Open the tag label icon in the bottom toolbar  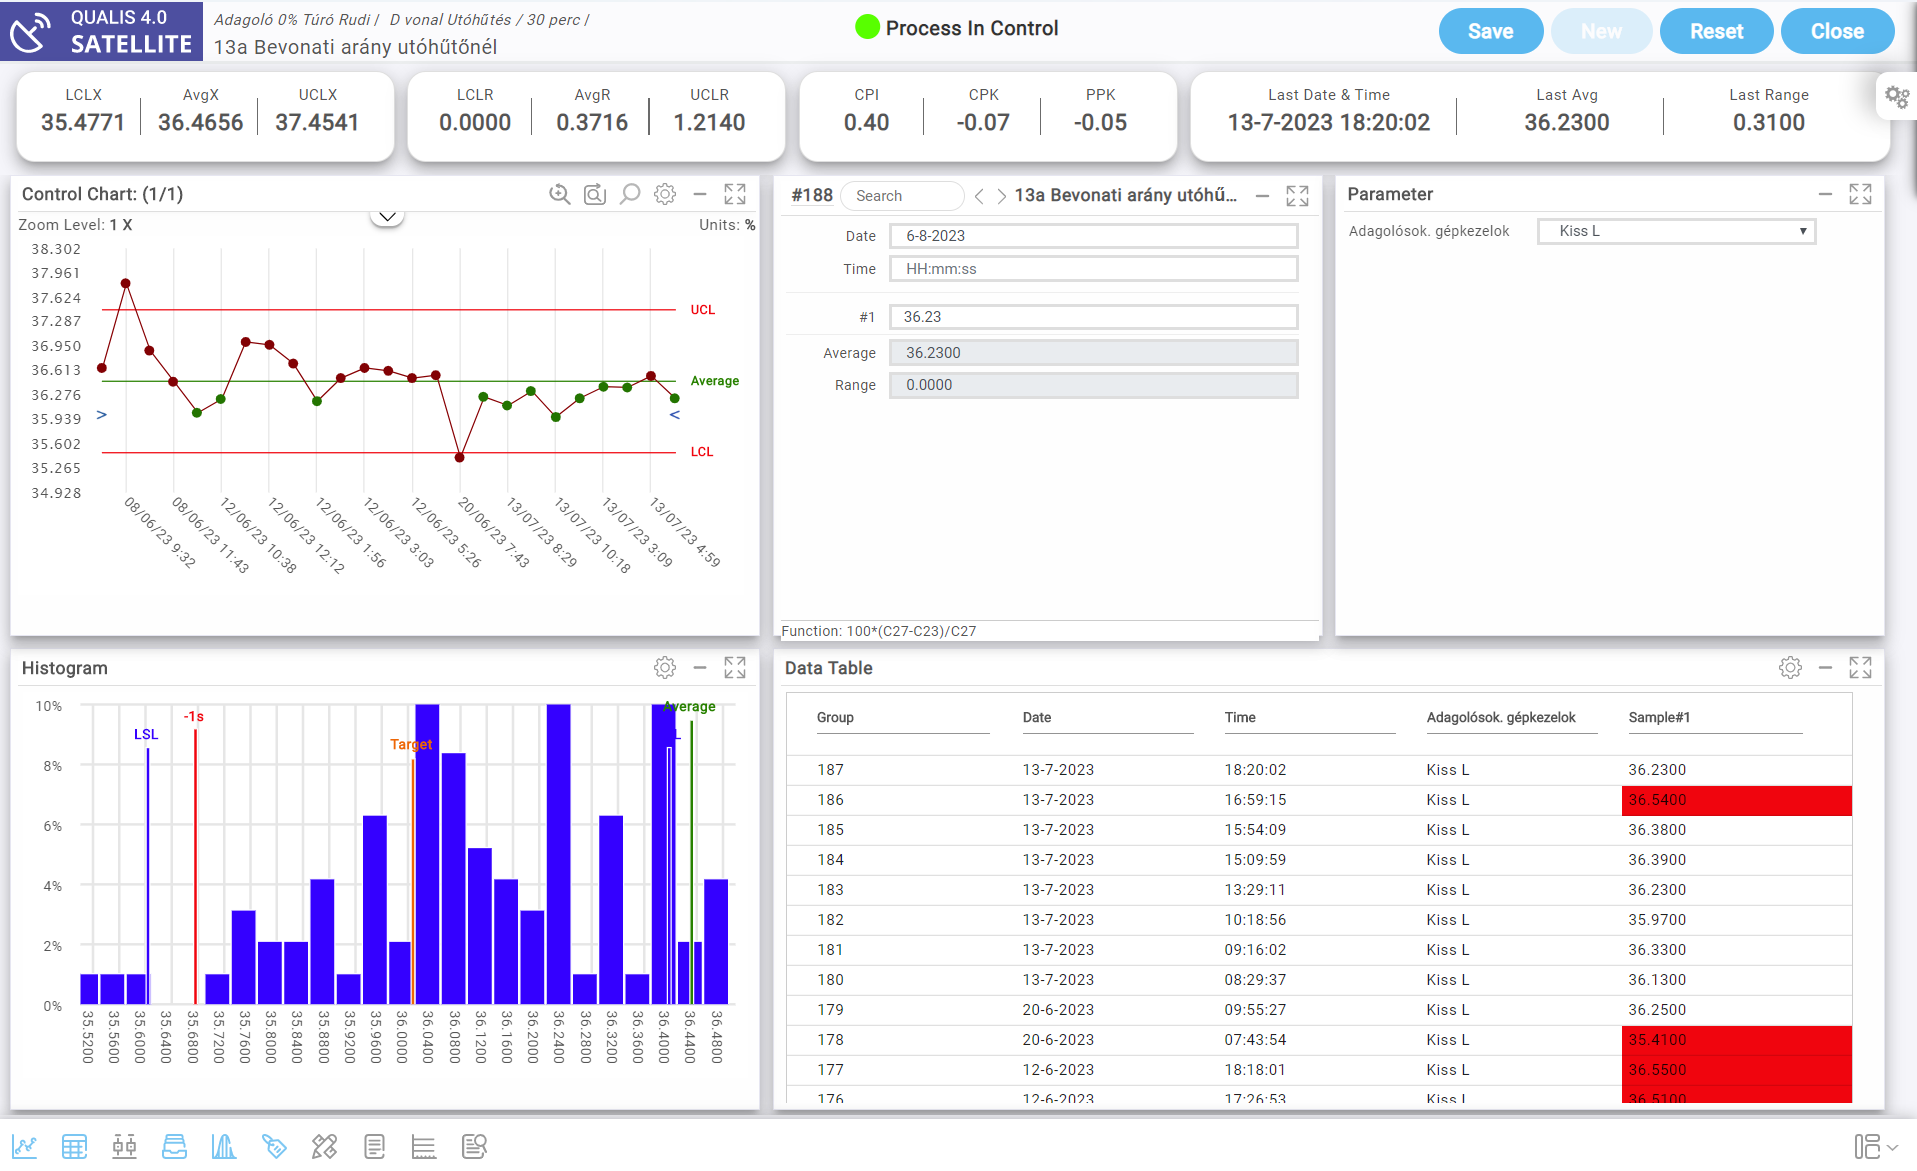274,1146
